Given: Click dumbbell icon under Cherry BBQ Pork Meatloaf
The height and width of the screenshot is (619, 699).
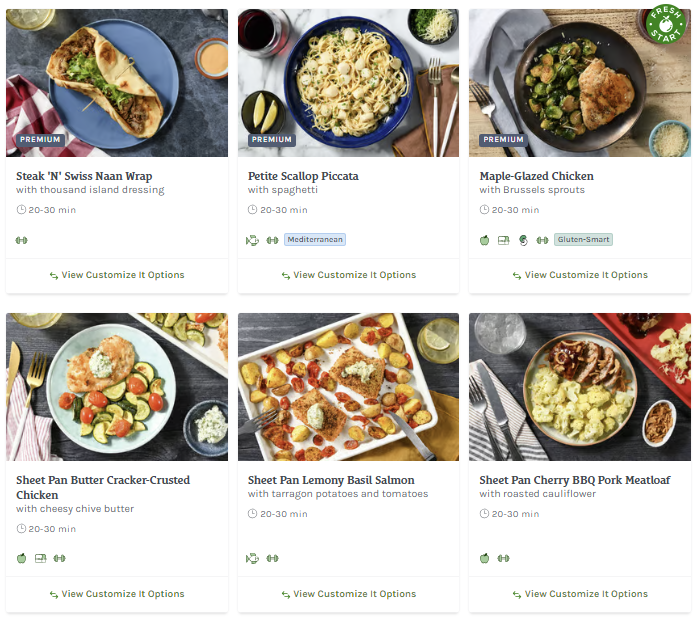Looking at the screenshot, I should 503,558.
